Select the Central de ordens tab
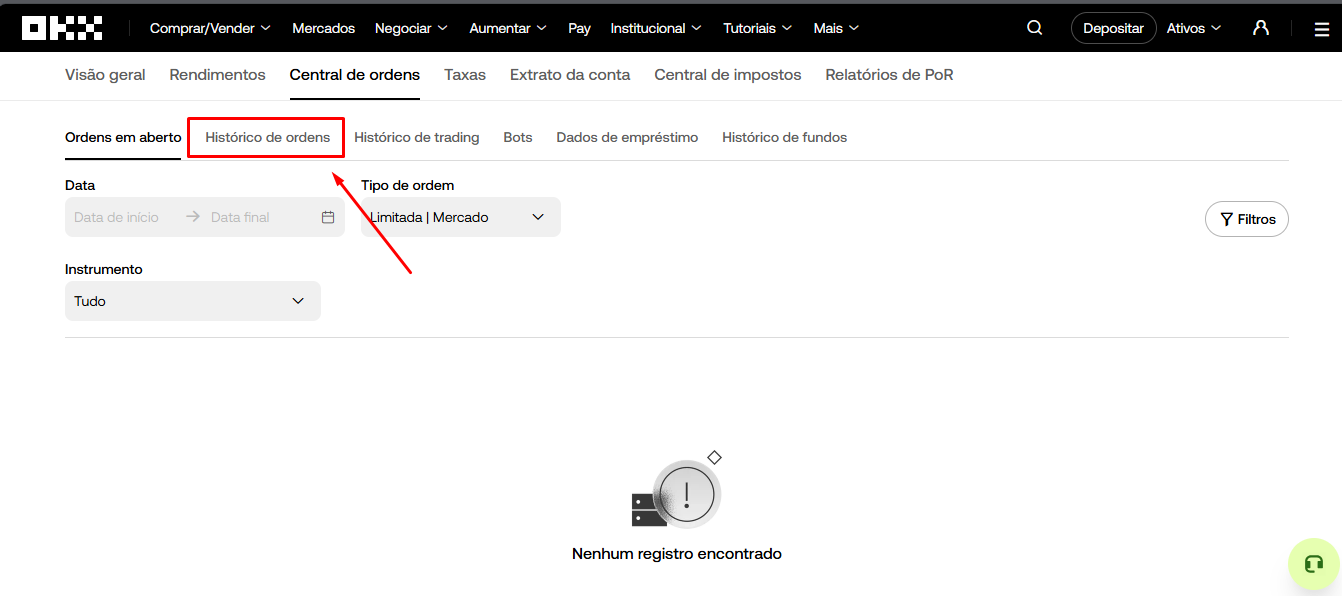 tap(355, 75)
